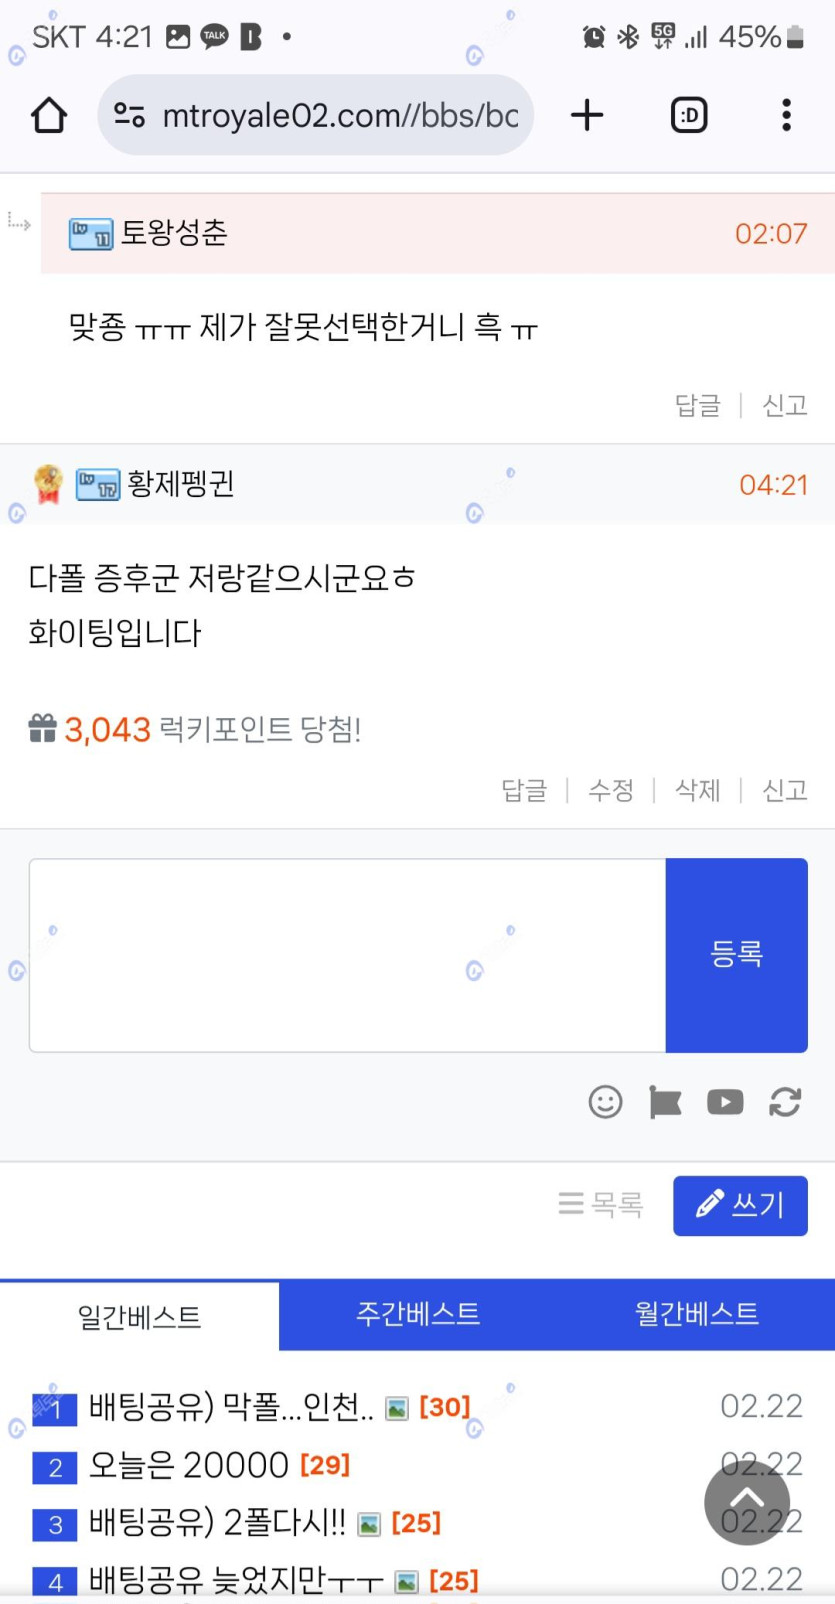This screenshot has height=1604, width=835.
Task: Switch to the 주간베스트 tab
Action: point(418,1314)
